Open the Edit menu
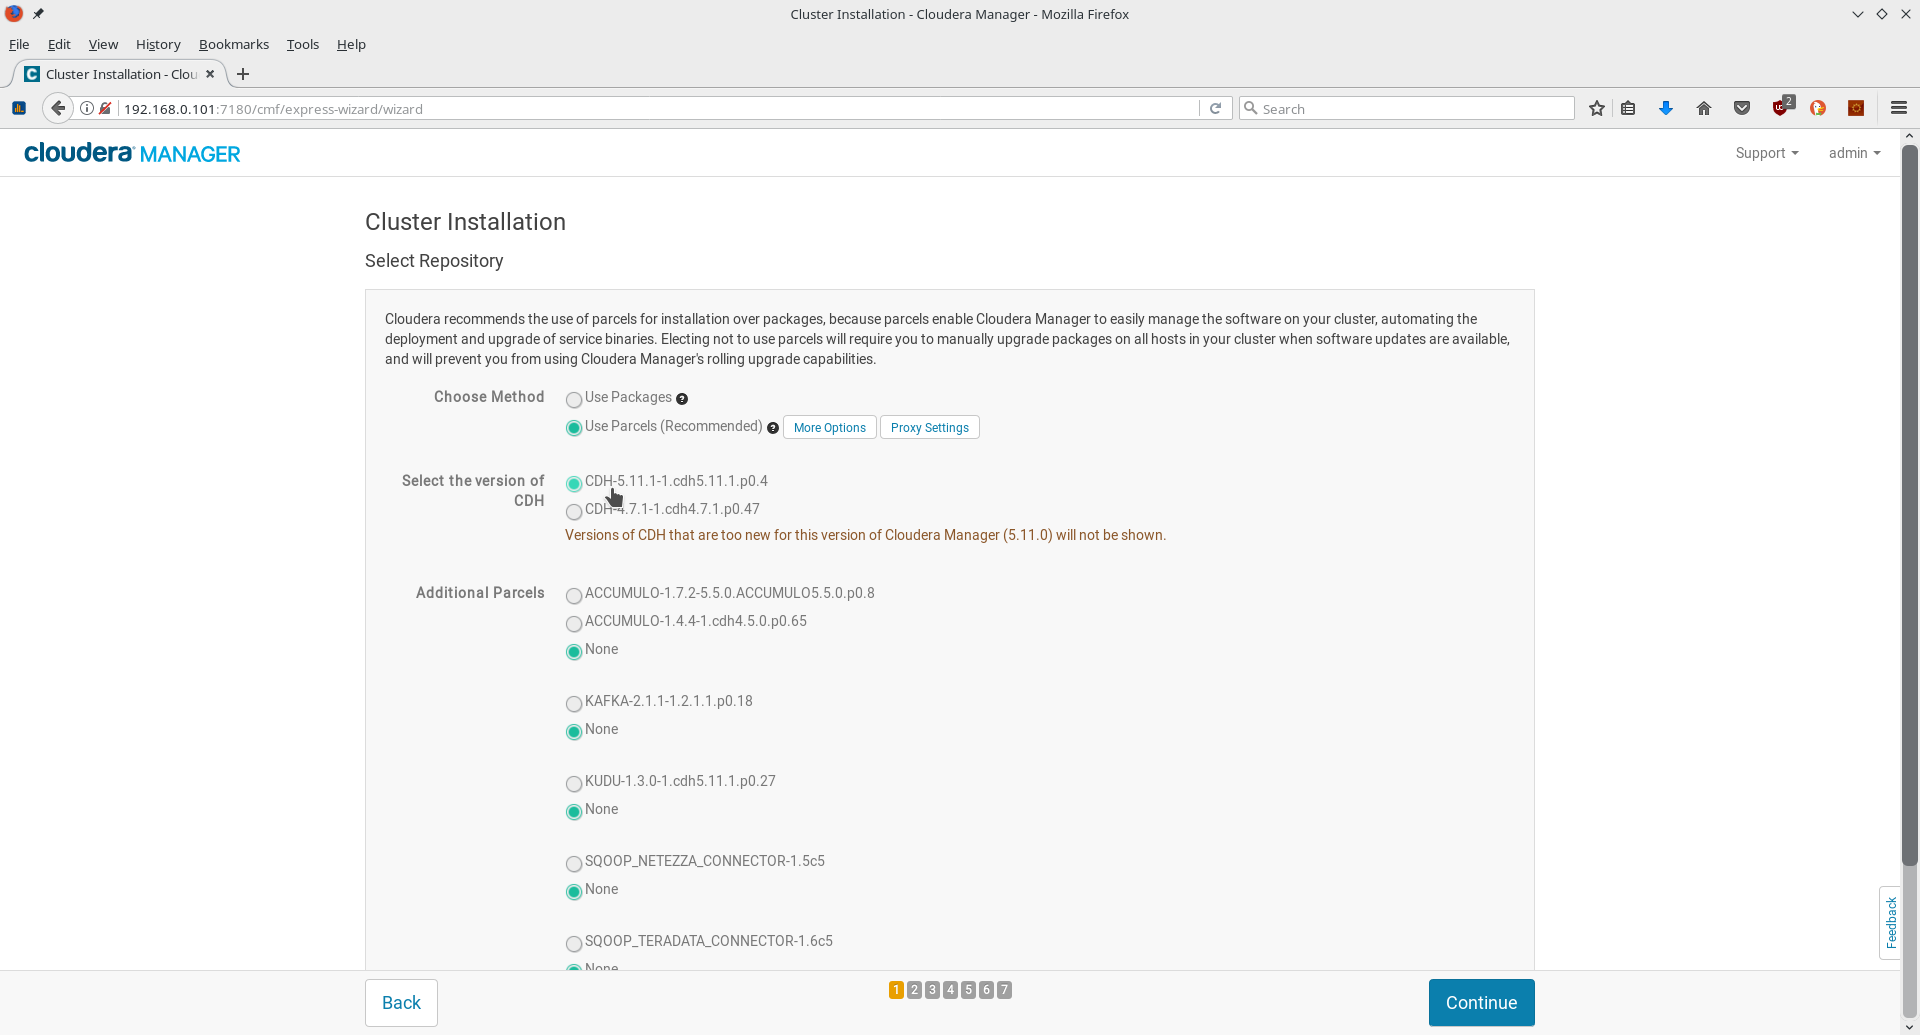The width and height of the screenshot is (1920, 1035). click(59, 44)
